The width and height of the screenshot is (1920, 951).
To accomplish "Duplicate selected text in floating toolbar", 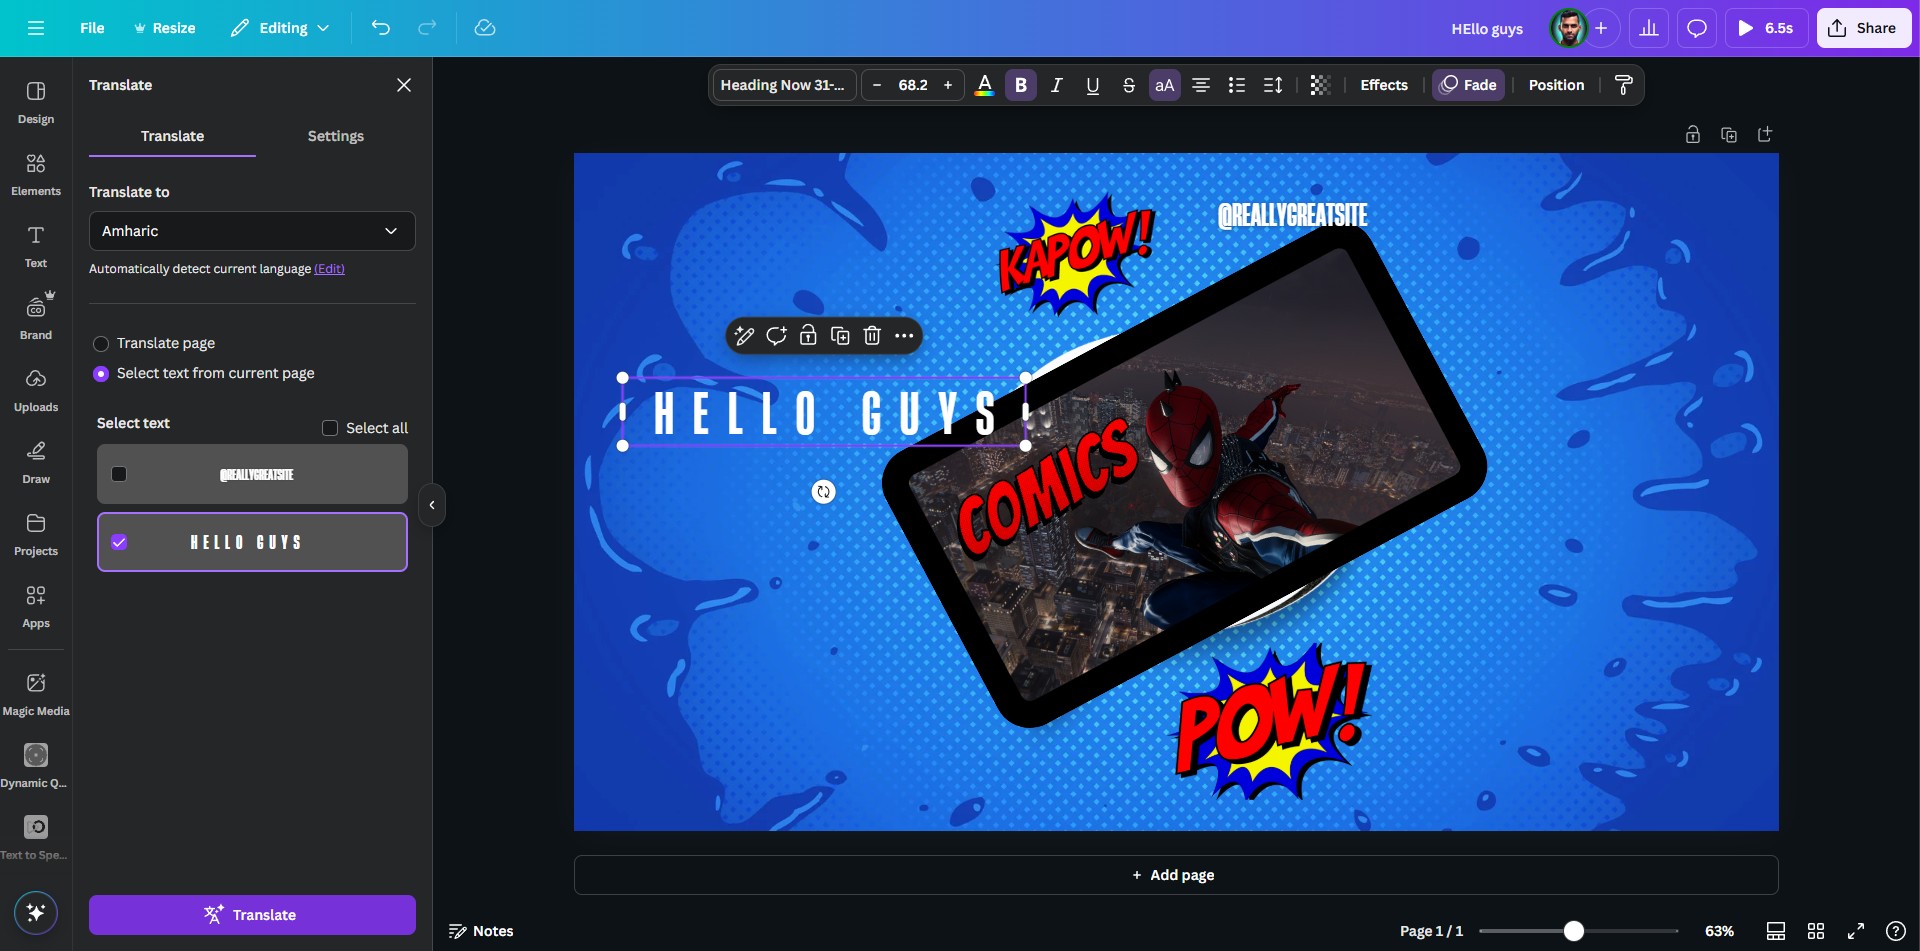I will click(x=840, y=336).
